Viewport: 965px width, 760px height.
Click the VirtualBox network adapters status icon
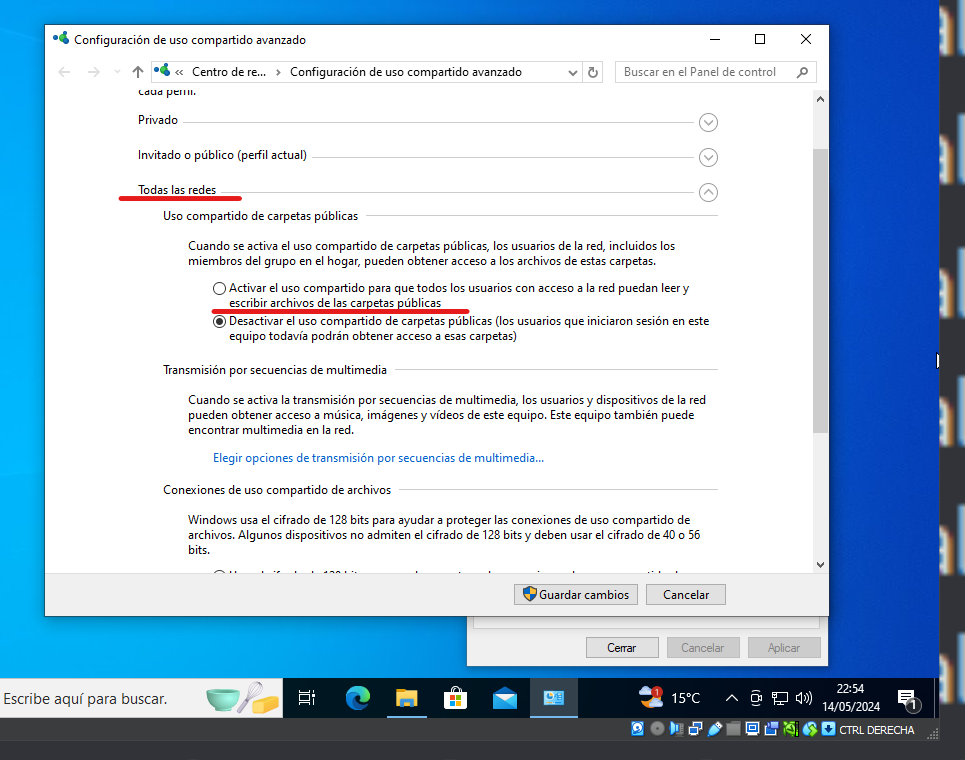pos(694,729)
